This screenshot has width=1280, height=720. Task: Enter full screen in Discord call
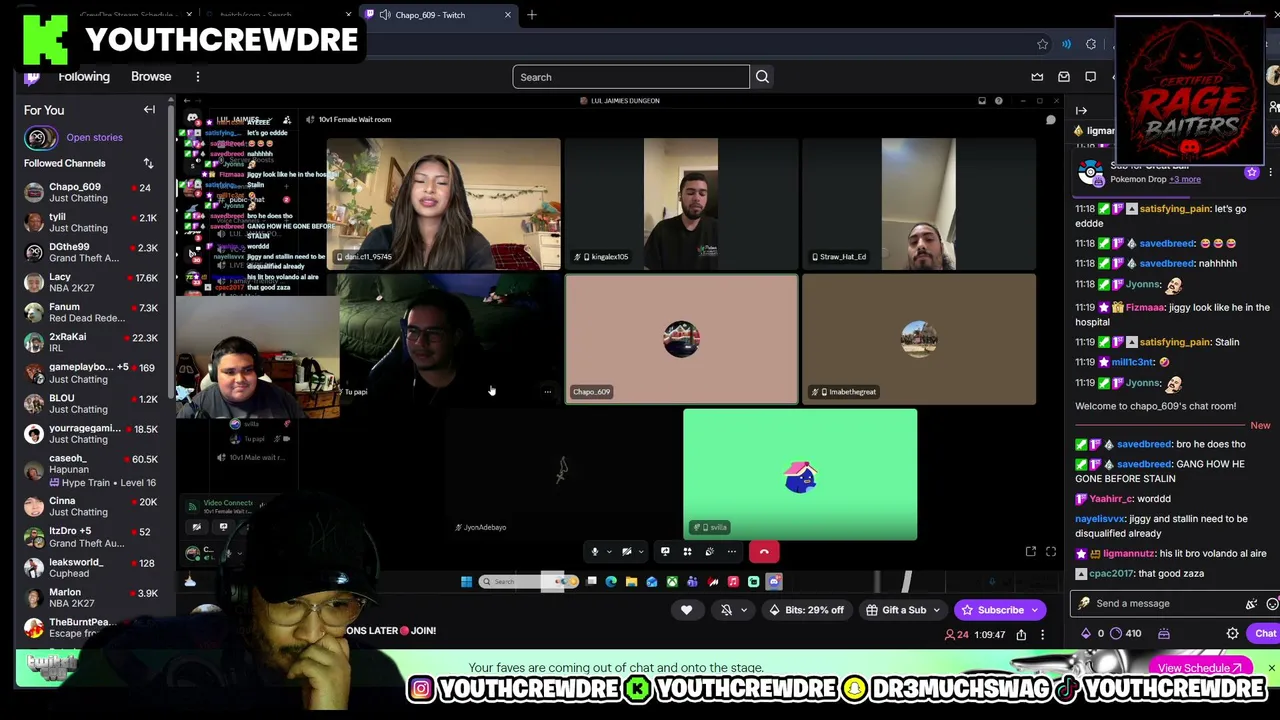tap(1051, 551)
